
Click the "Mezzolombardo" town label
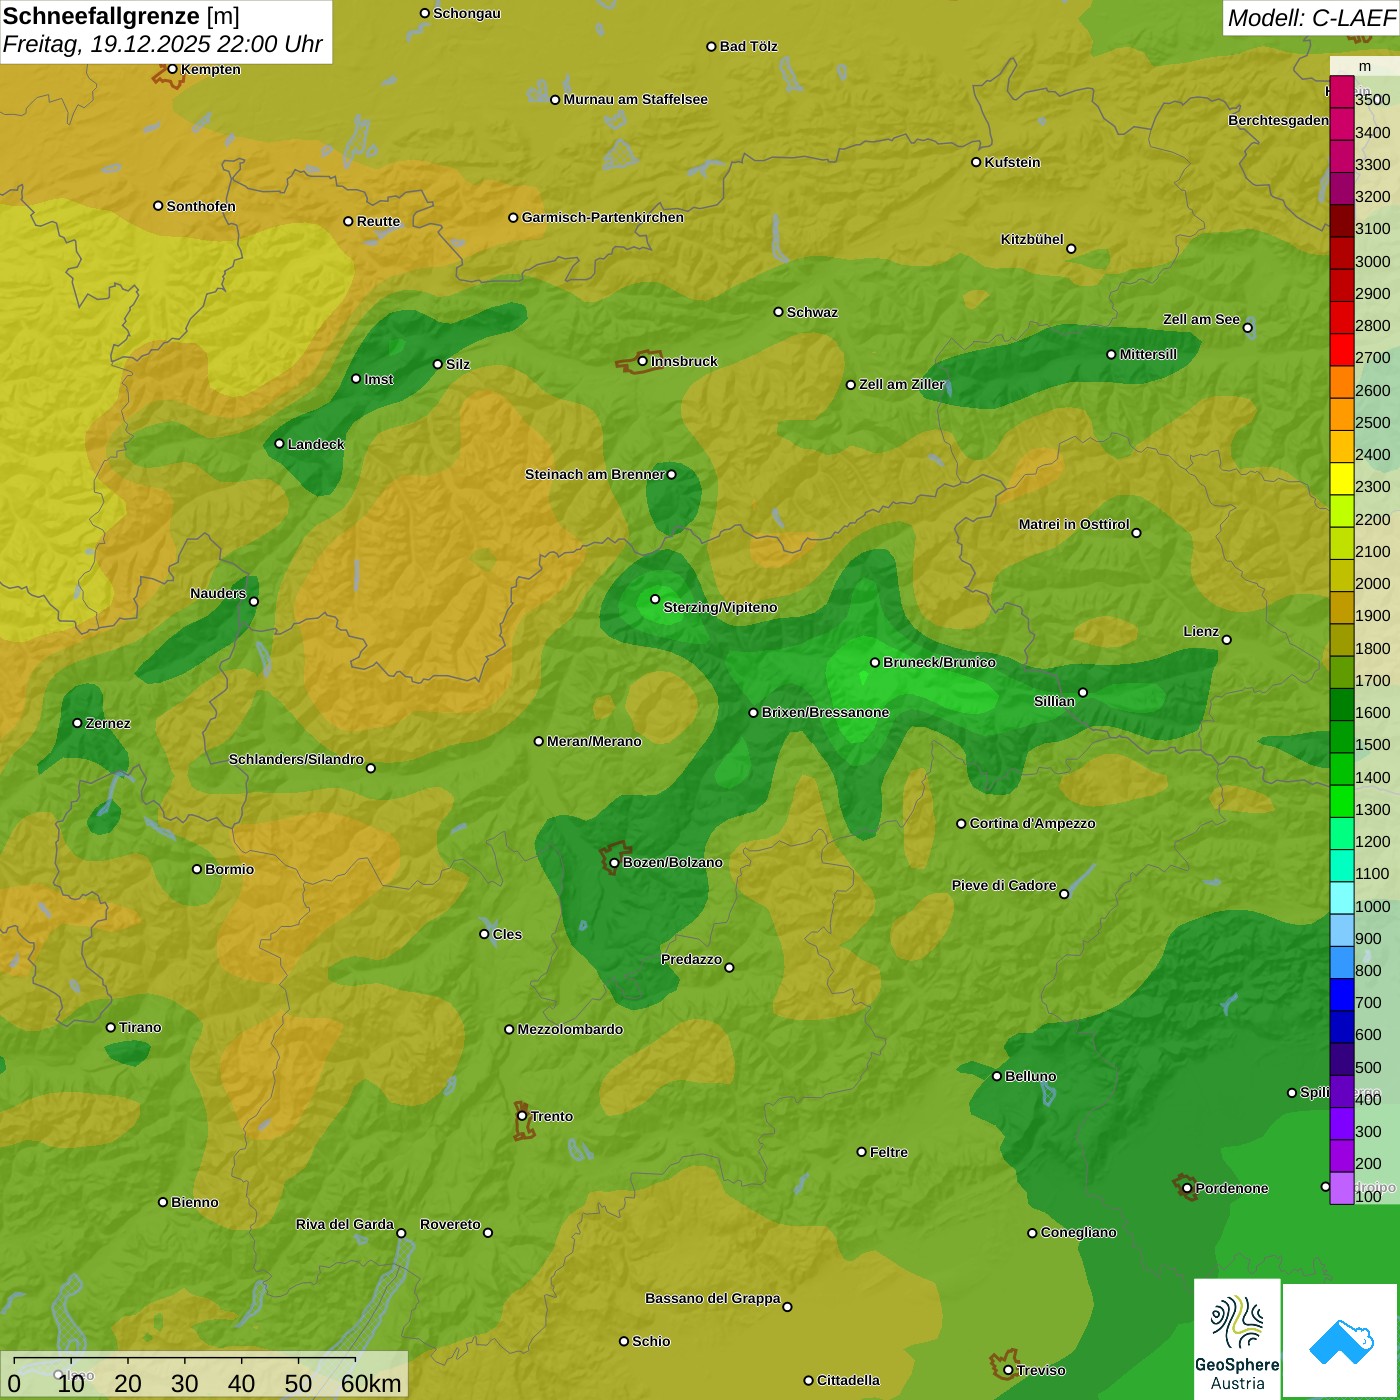point(570,1029)
